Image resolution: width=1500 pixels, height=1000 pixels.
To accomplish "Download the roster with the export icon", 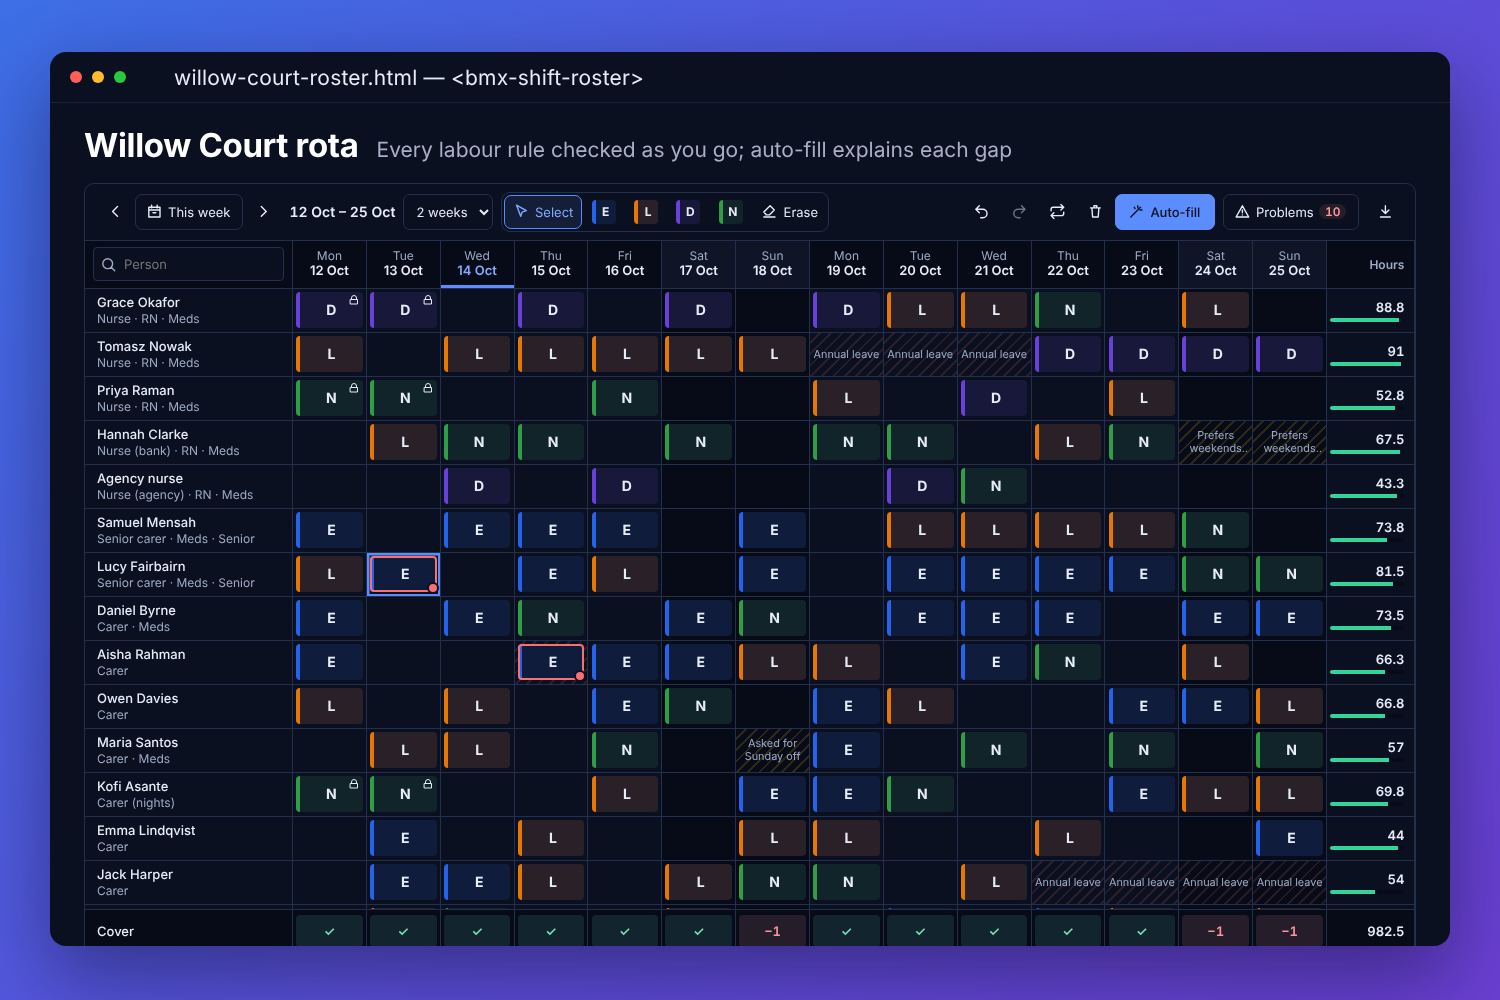I will point(1385,212).
